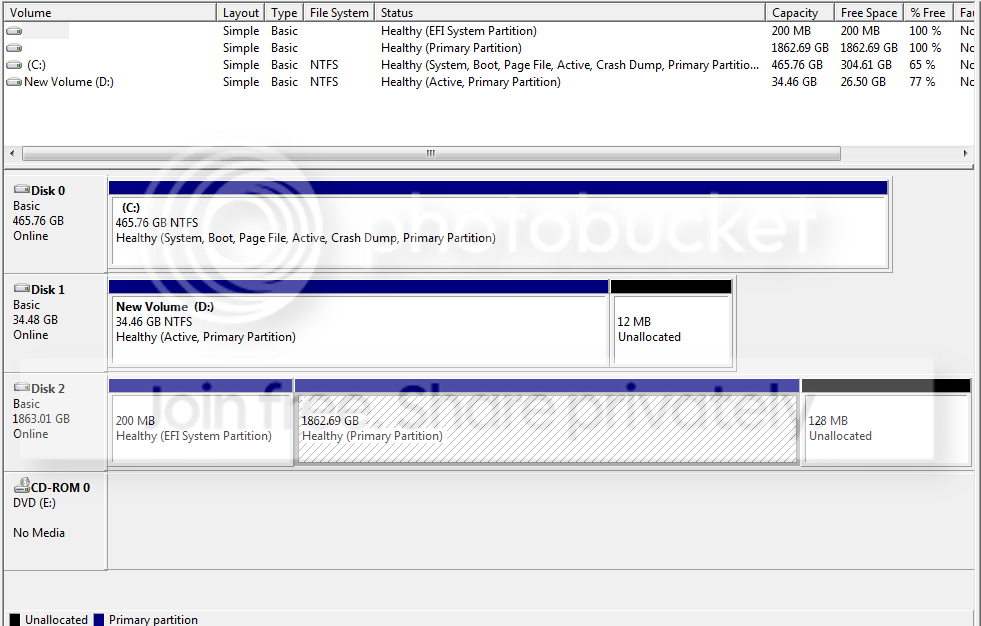The image size is (981, 626).
Task: Sort by the Volume column header
Action: pos(110,13)
